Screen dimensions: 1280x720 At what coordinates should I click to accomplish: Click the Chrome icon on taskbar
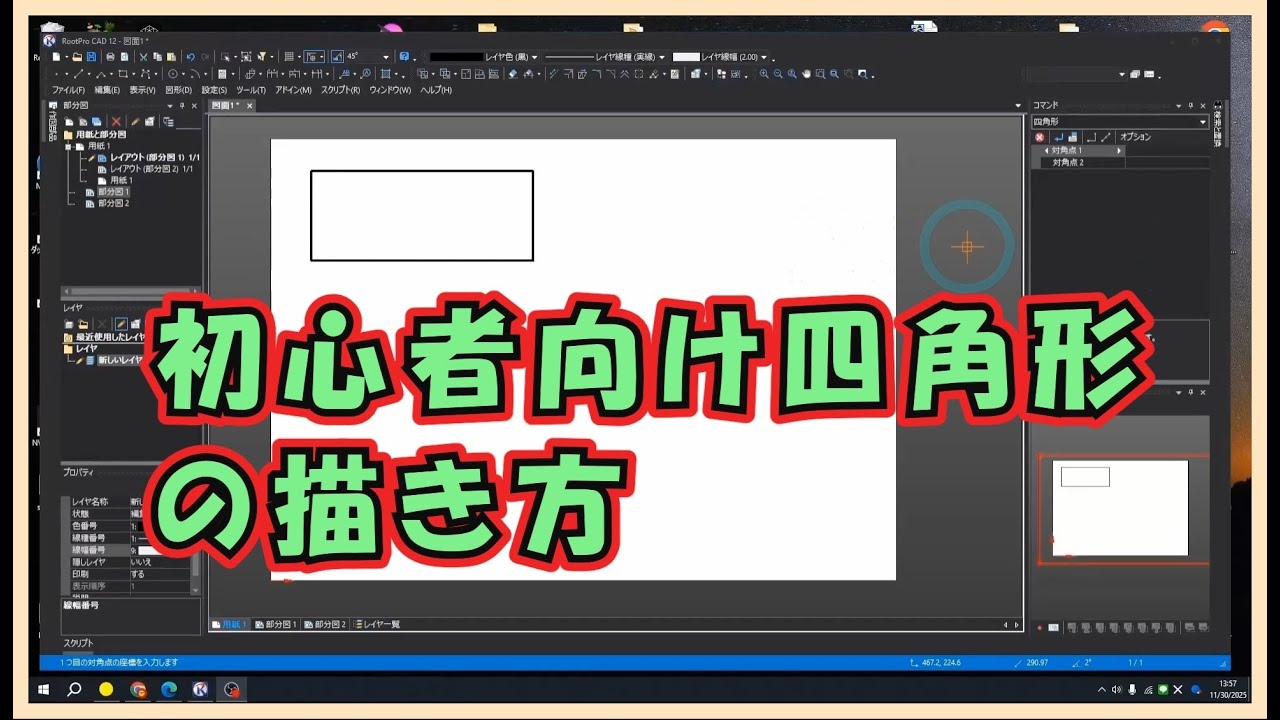pos(138,689)
